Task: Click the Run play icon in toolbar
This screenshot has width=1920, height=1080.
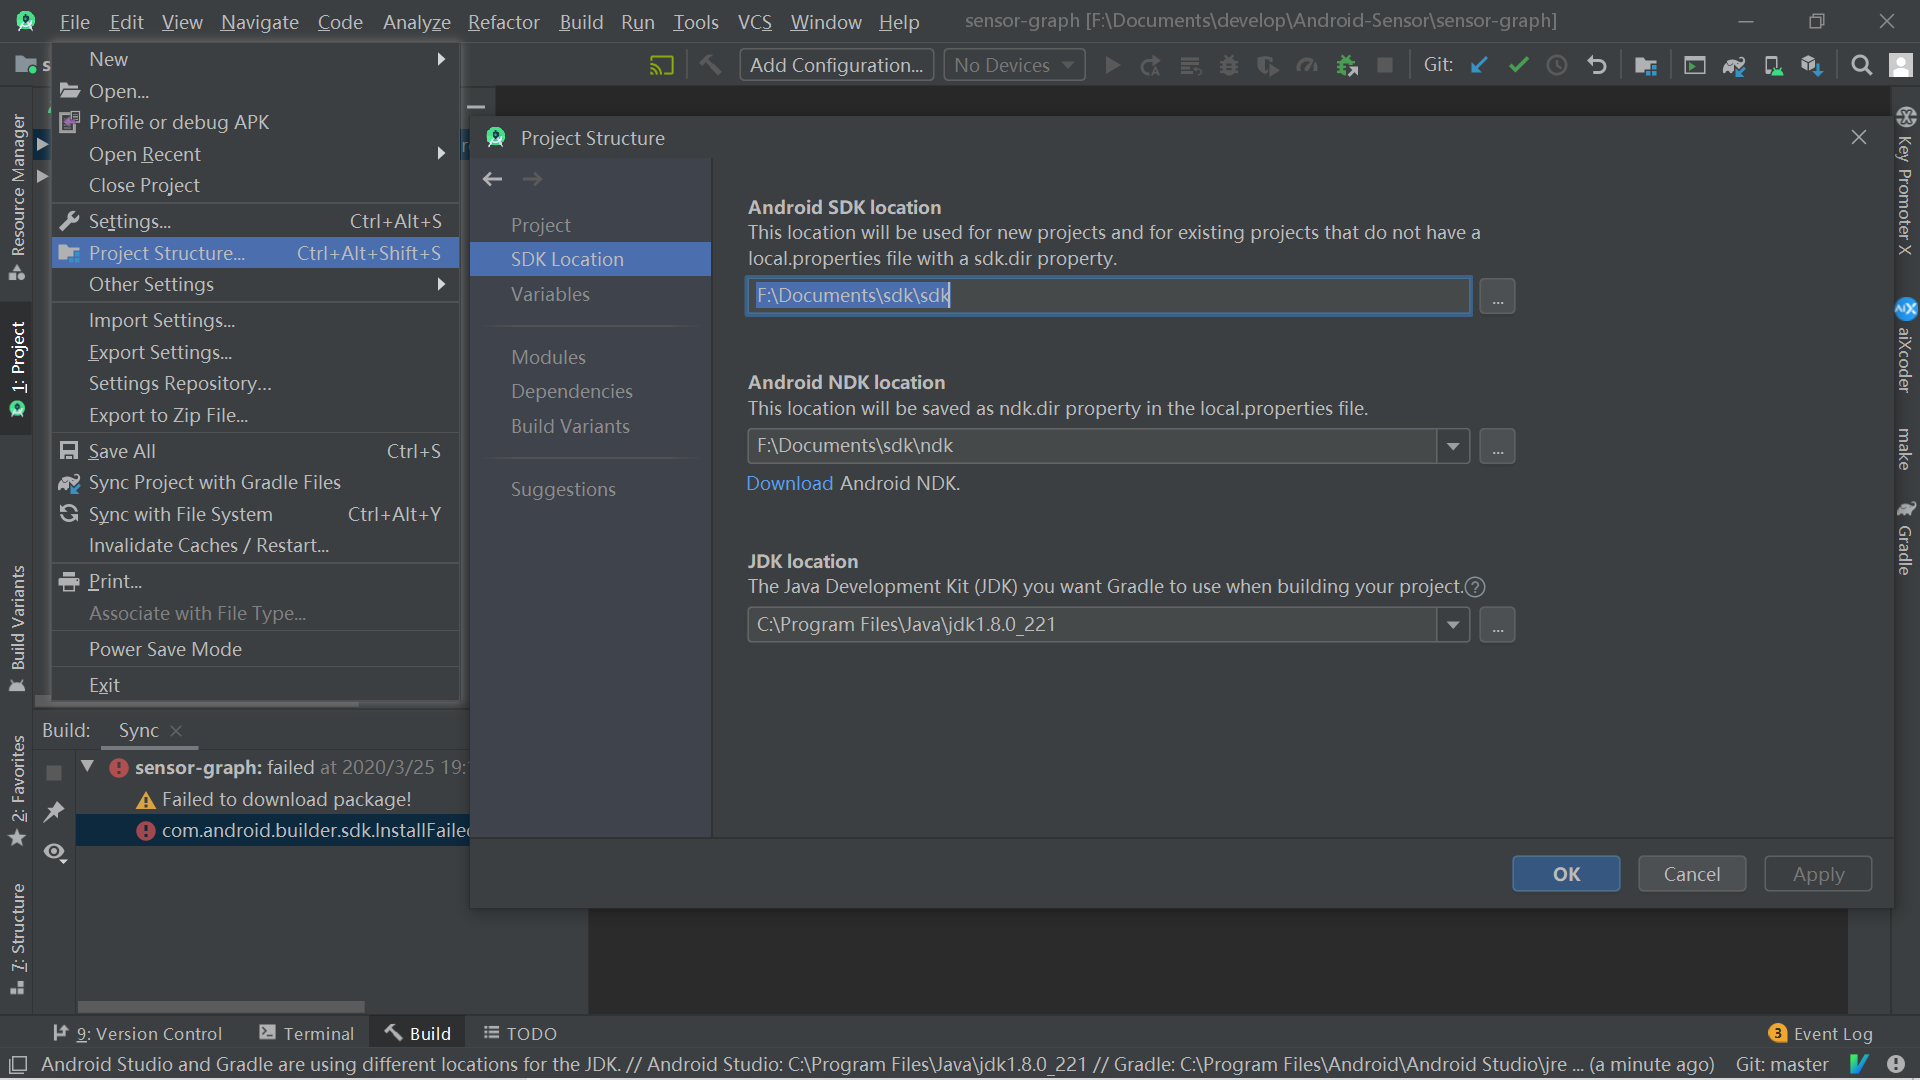Action: [1112, 65]
